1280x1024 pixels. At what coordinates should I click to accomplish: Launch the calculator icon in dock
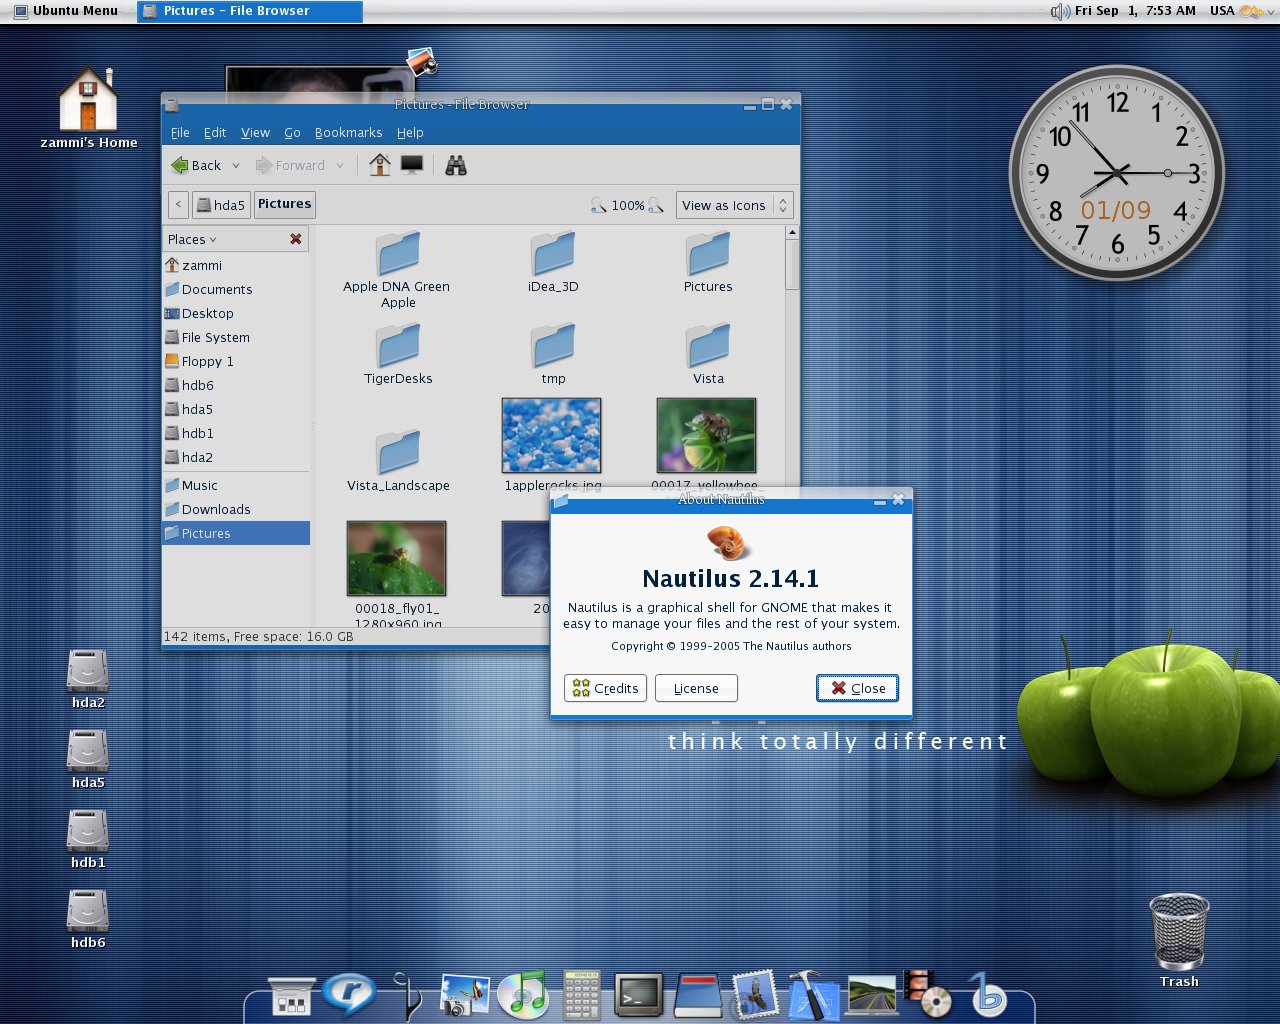point(581,995)
